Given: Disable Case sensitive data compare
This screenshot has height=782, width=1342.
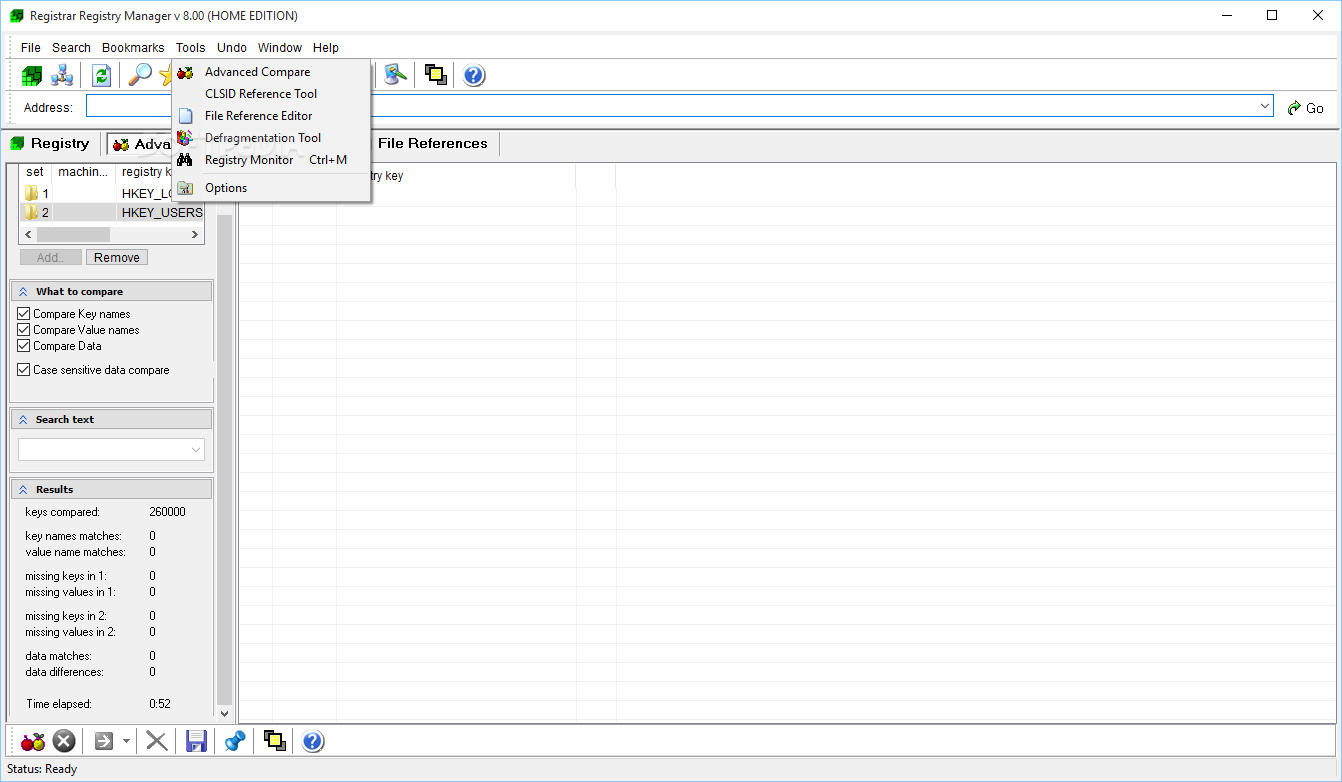Looking at the screenshot, I should (24, 370).
